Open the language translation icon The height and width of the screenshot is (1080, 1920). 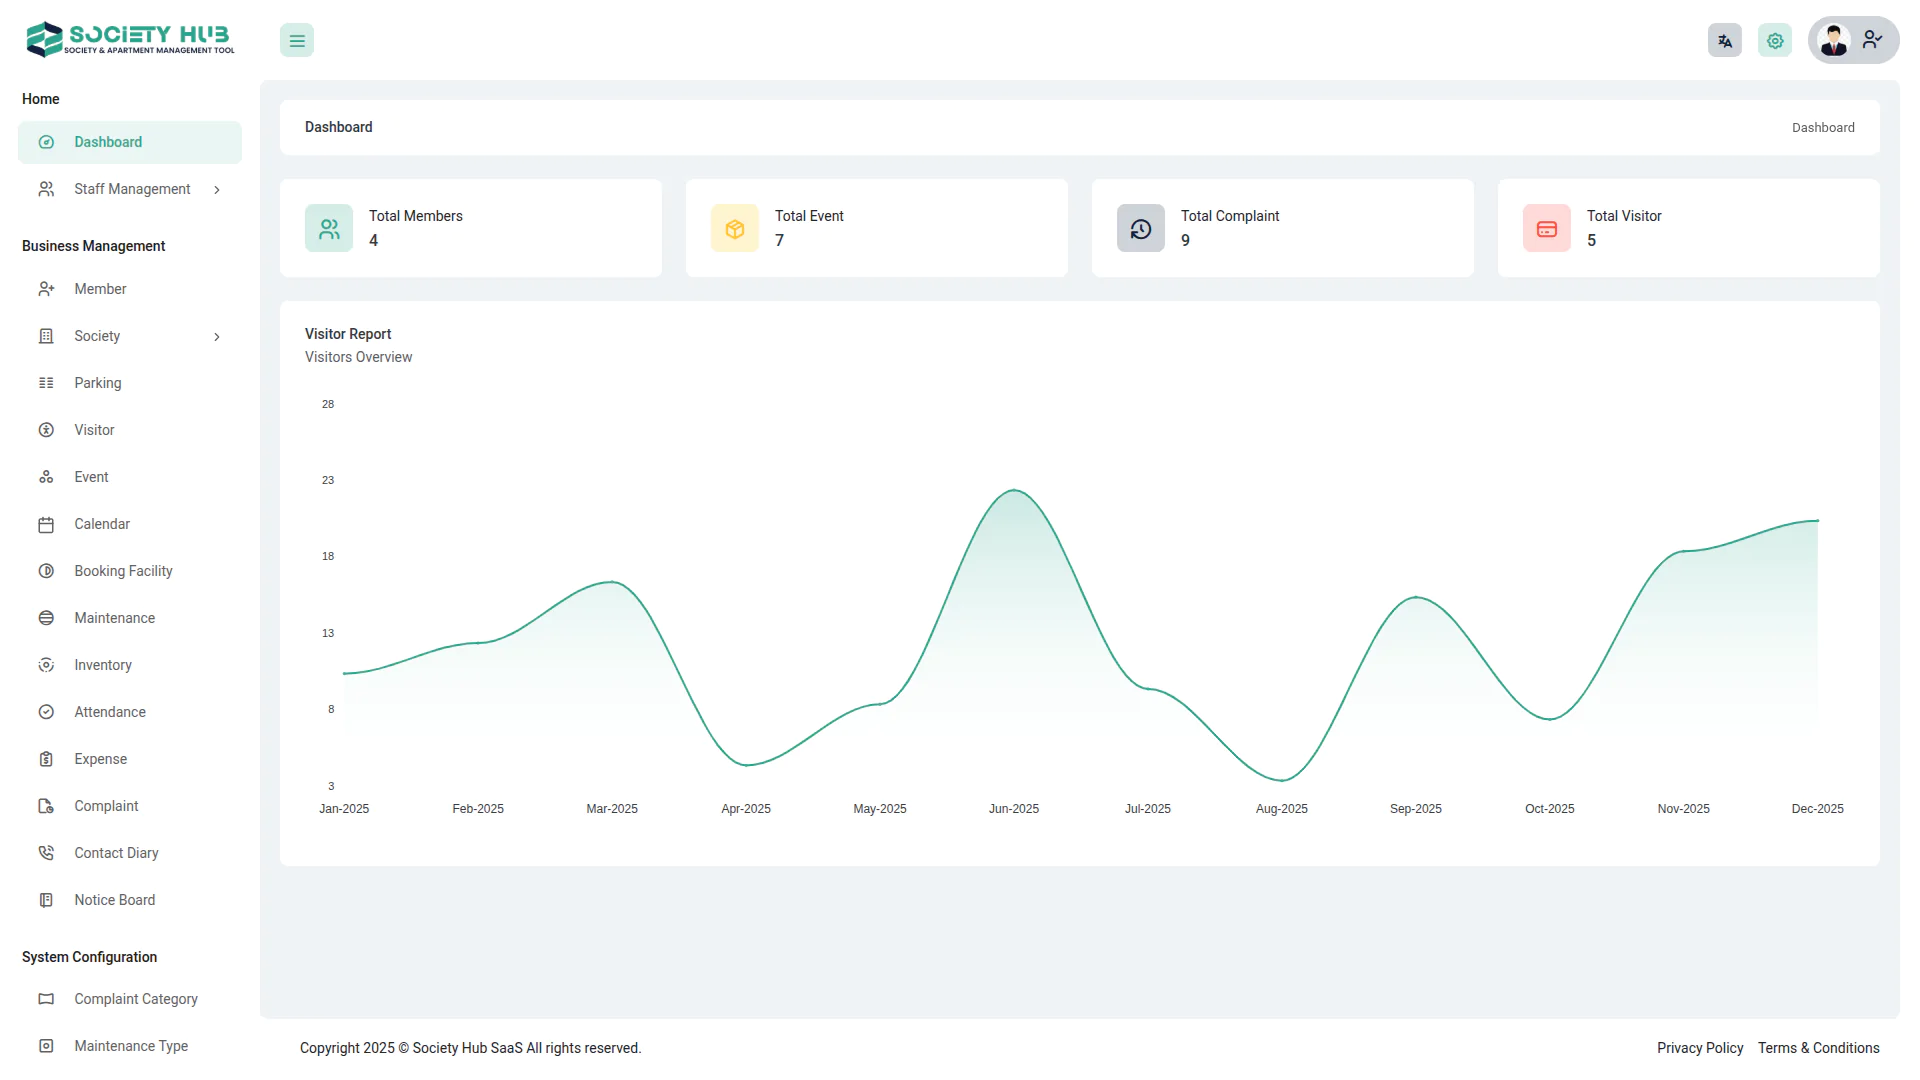pyautogui.click(x=1724, y=41)
